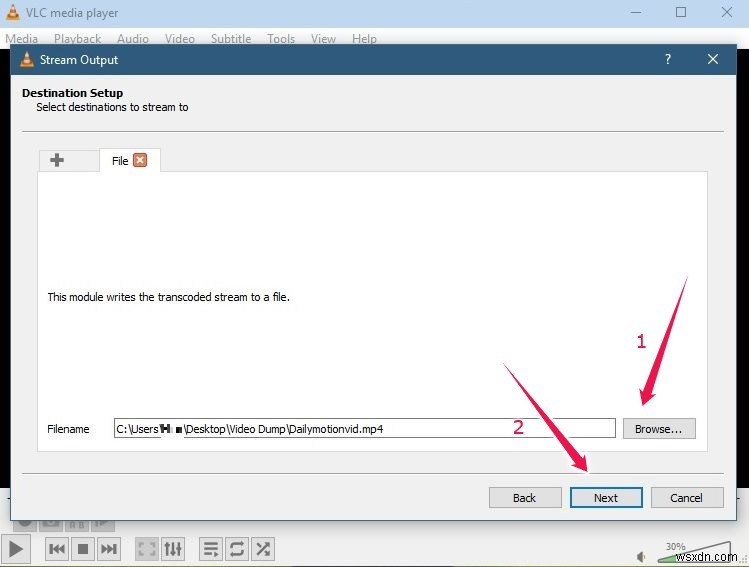Click Next to continue stream setup
Image resolution: width=749 pixels, height=567 pixels.
pos(606,498)
